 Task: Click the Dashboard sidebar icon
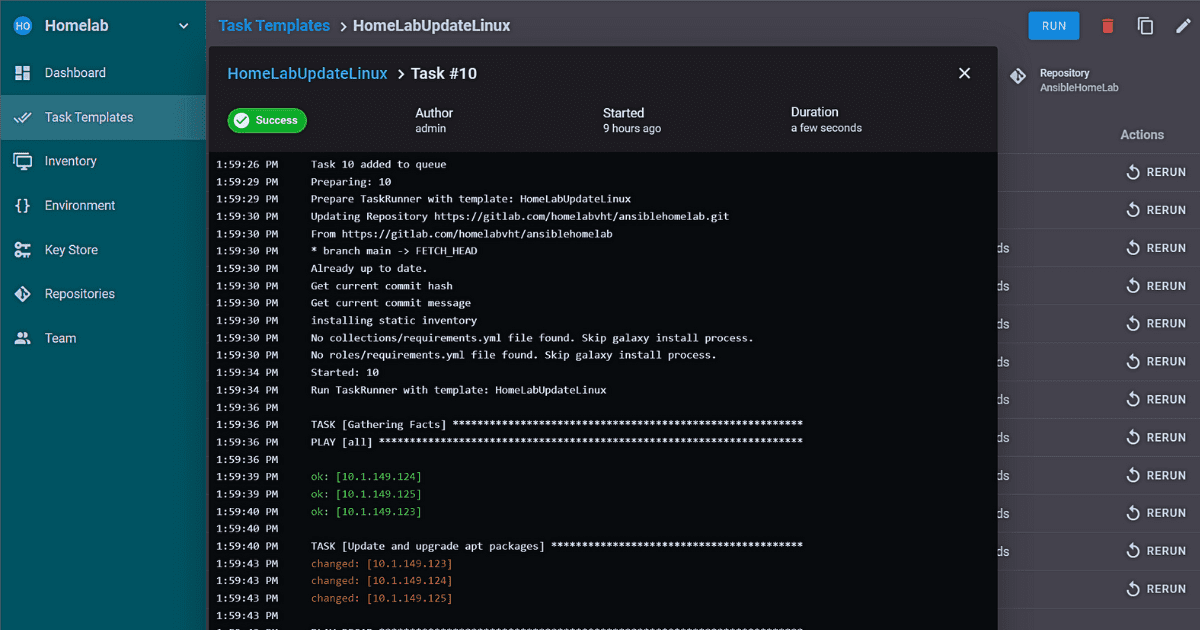[x=22, y=73]
